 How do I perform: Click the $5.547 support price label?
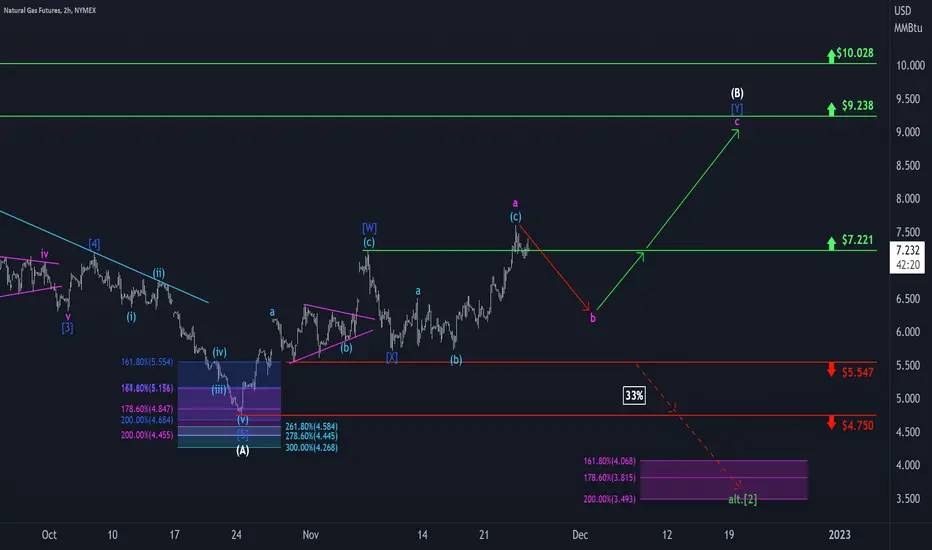coord(857,373)
